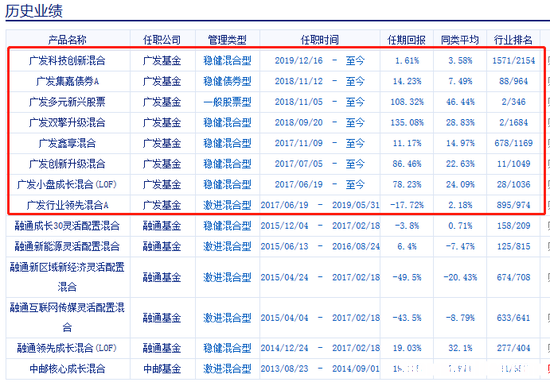This screenshot has width=550, height=386.
Task: Click the 86.46% return value
Action: [407, 164]
